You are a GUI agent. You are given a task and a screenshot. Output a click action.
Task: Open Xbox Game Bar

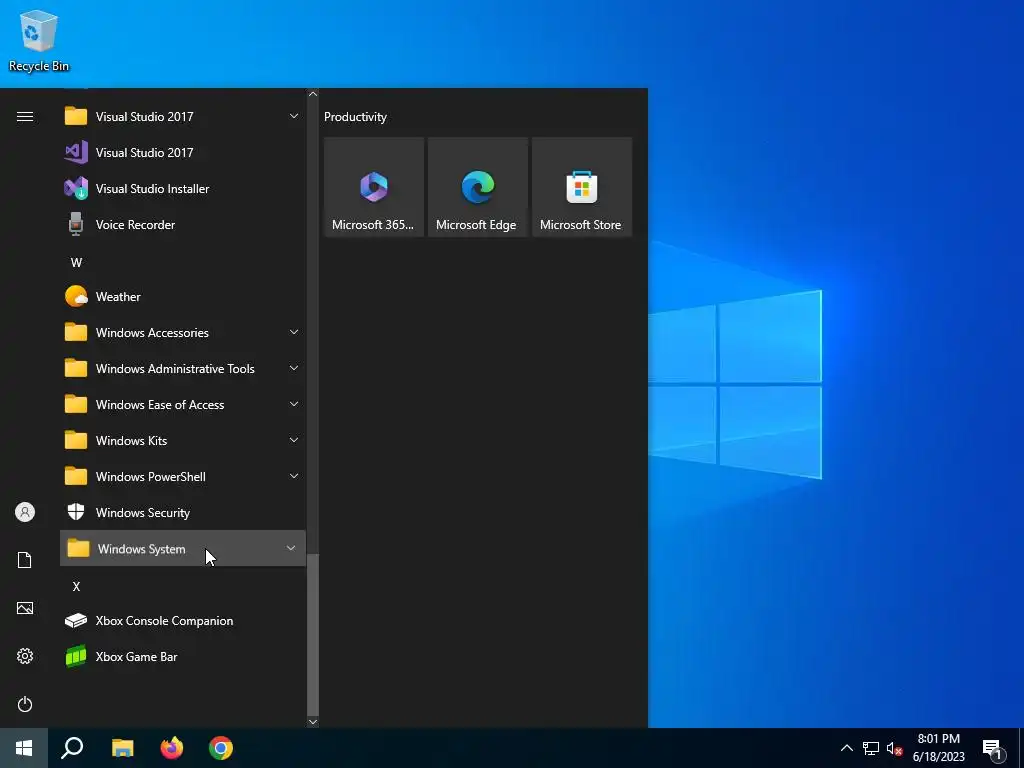[x=183, y=656]
